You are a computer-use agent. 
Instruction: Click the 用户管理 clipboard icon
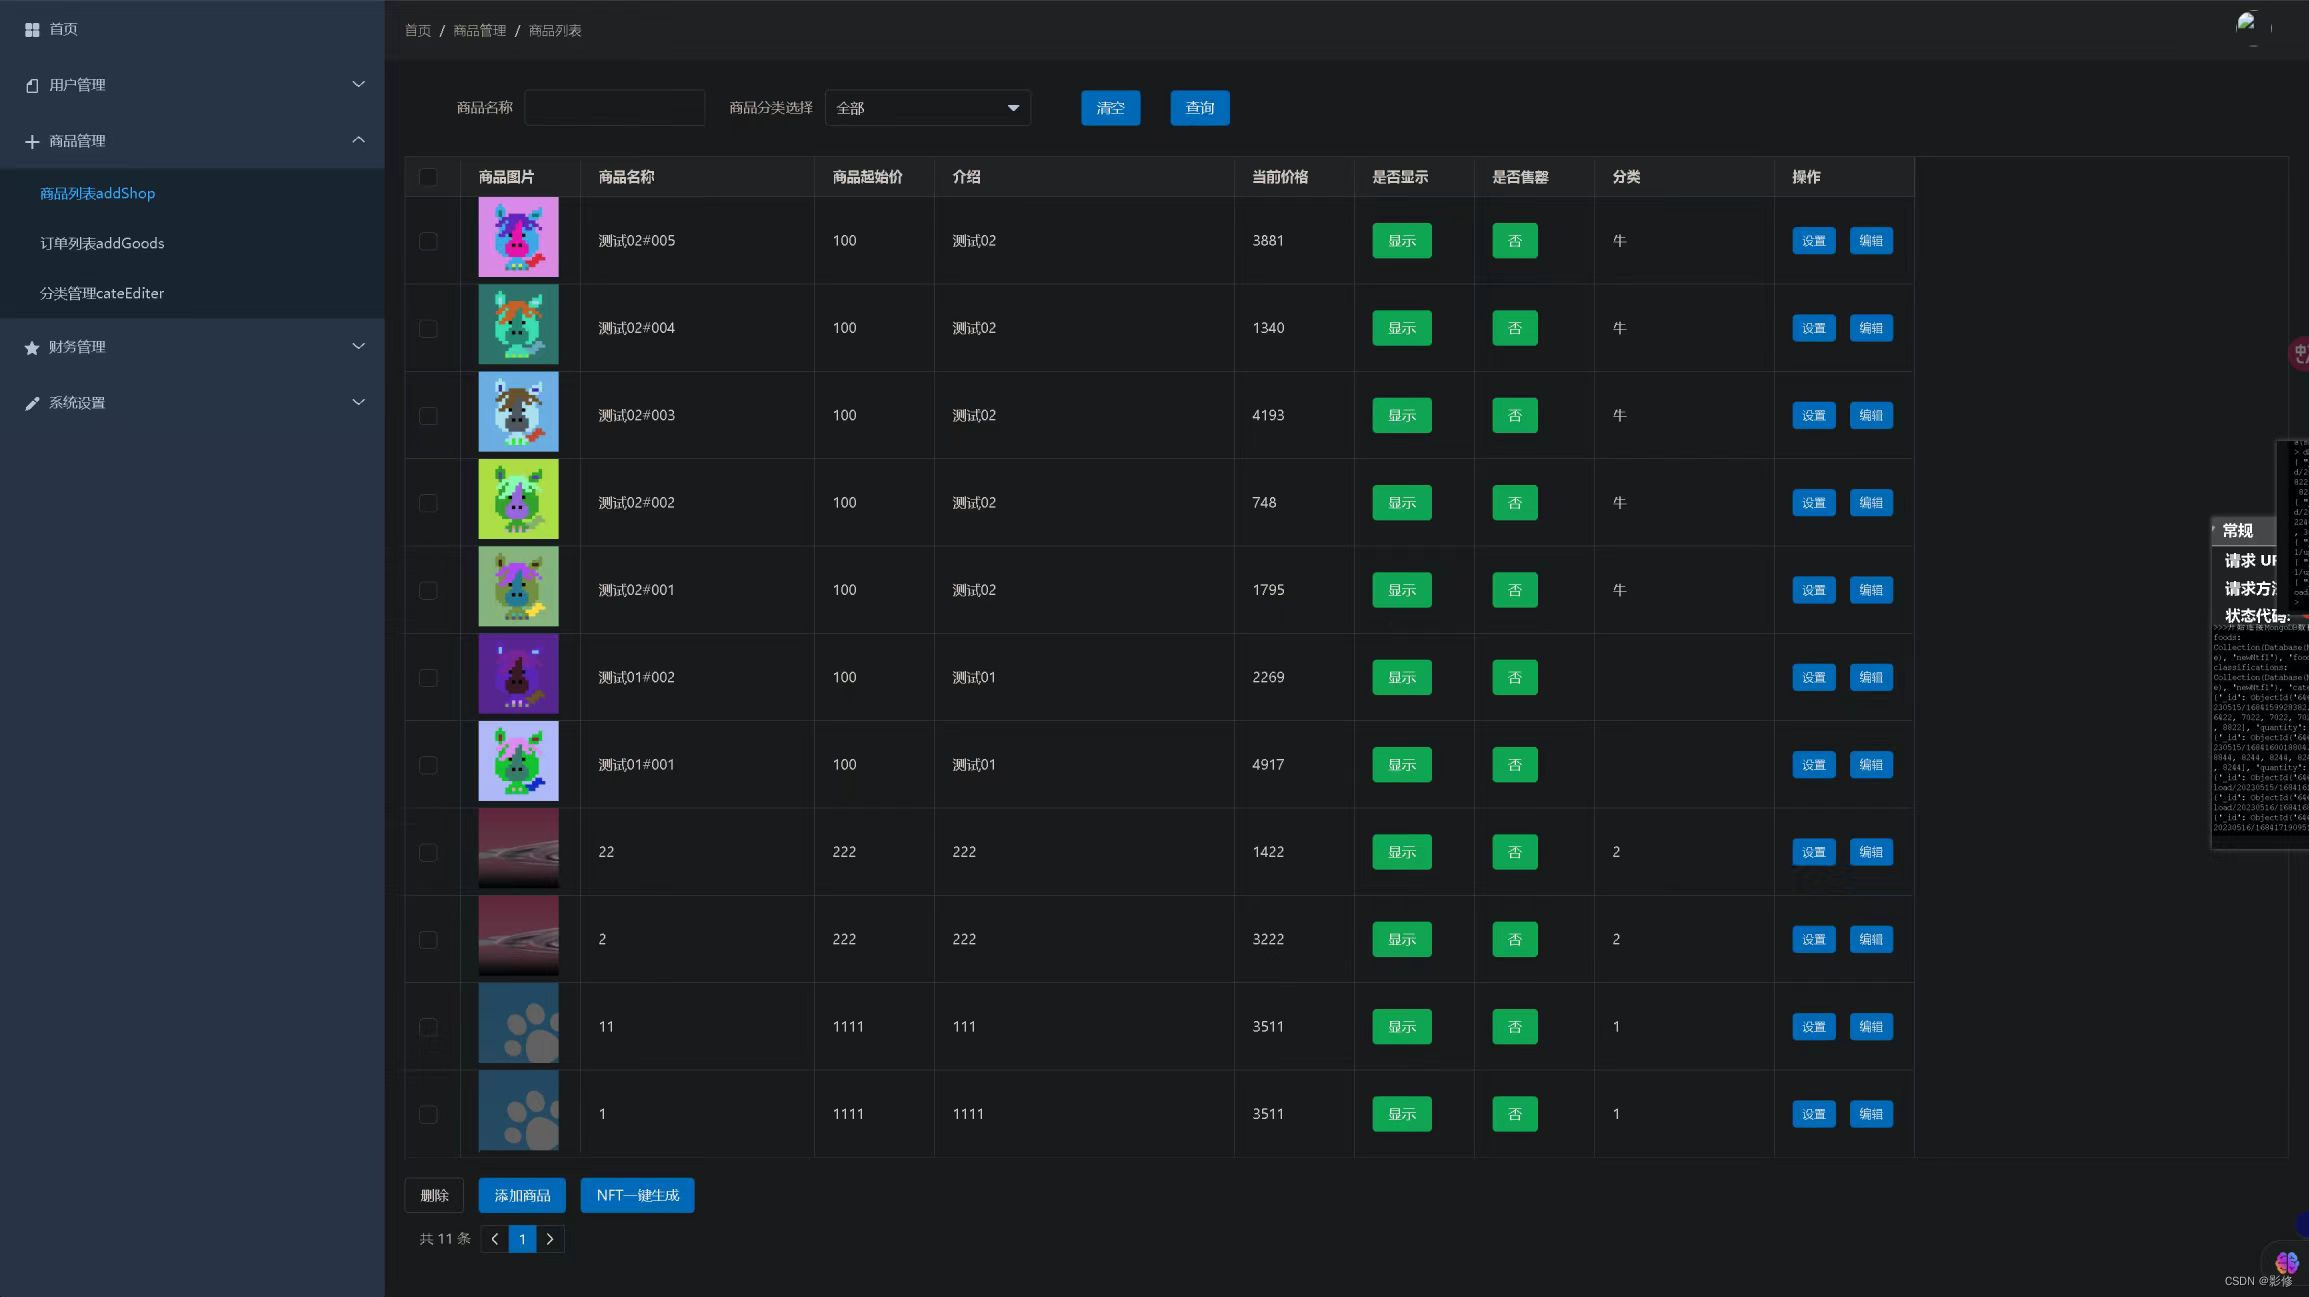pos(32,86)
